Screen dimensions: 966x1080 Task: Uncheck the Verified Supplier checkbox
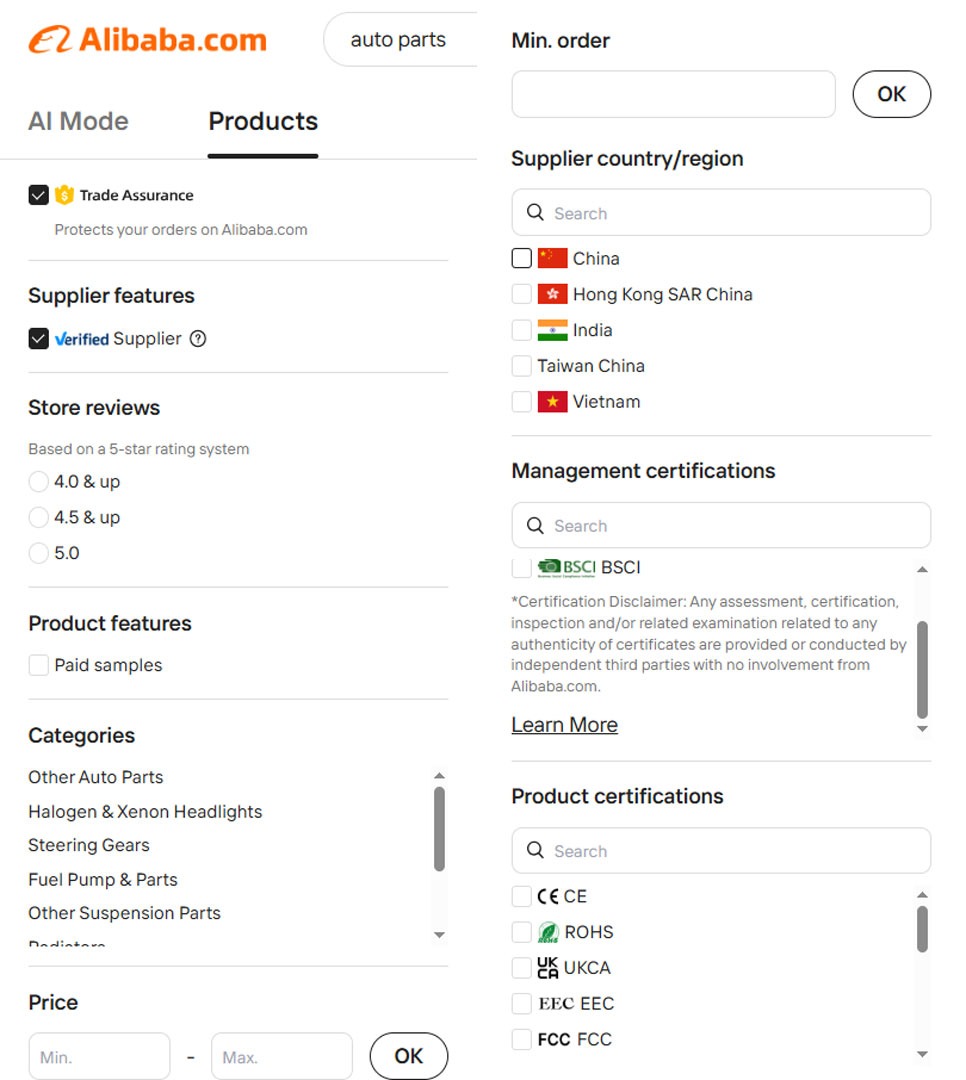(x=39, y=339)
